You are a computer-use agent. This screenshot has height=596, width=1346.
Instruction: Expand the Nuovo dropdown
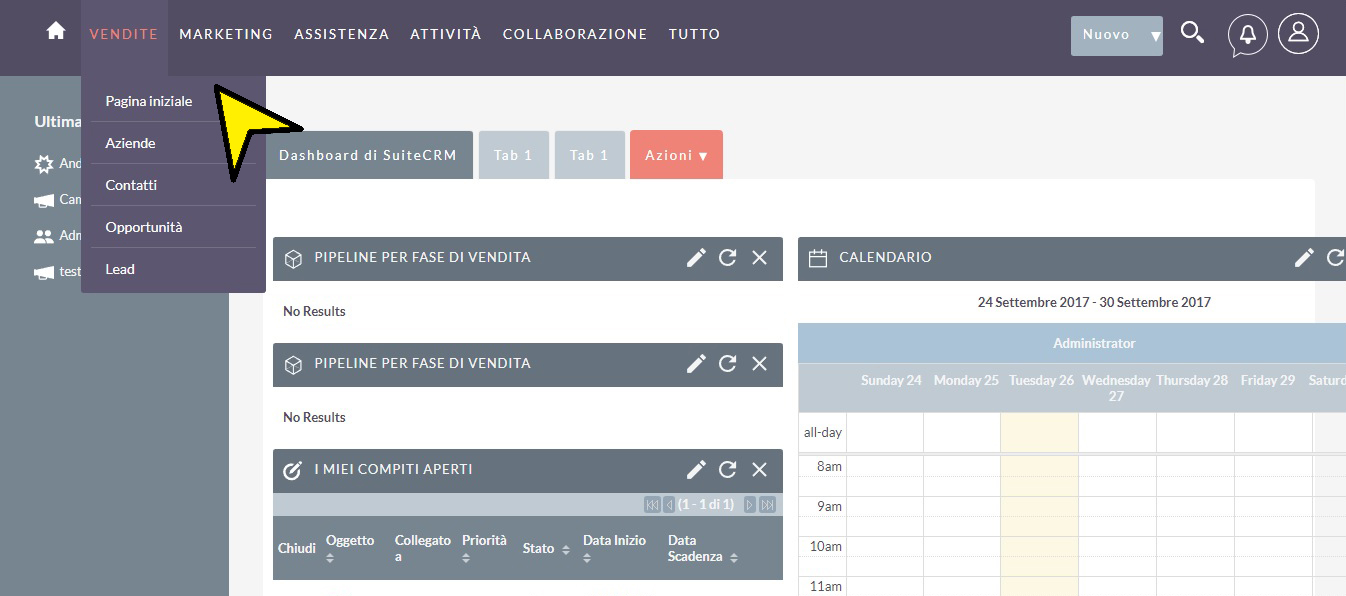[x=1116, y=35]
